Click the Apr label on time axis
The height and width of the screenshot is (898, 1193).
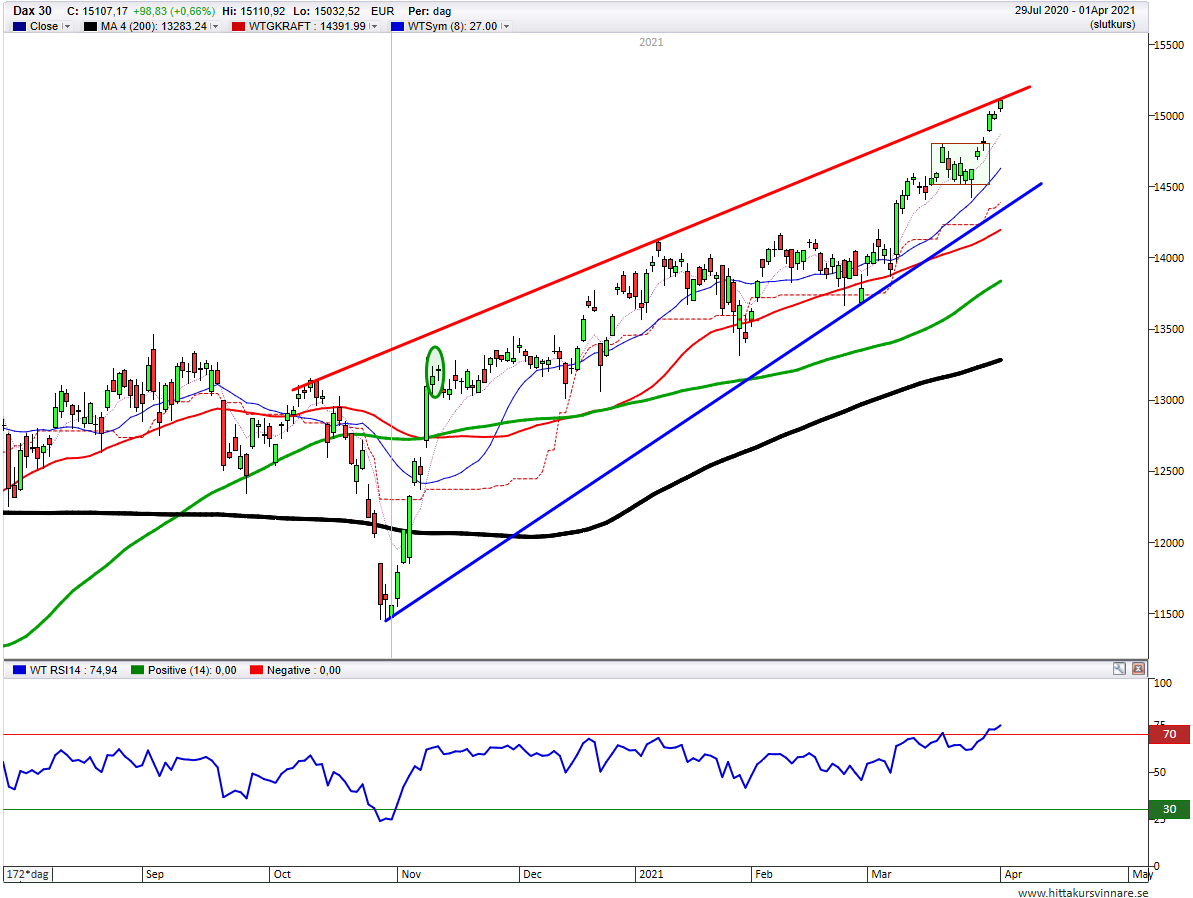coord(1013,874)
